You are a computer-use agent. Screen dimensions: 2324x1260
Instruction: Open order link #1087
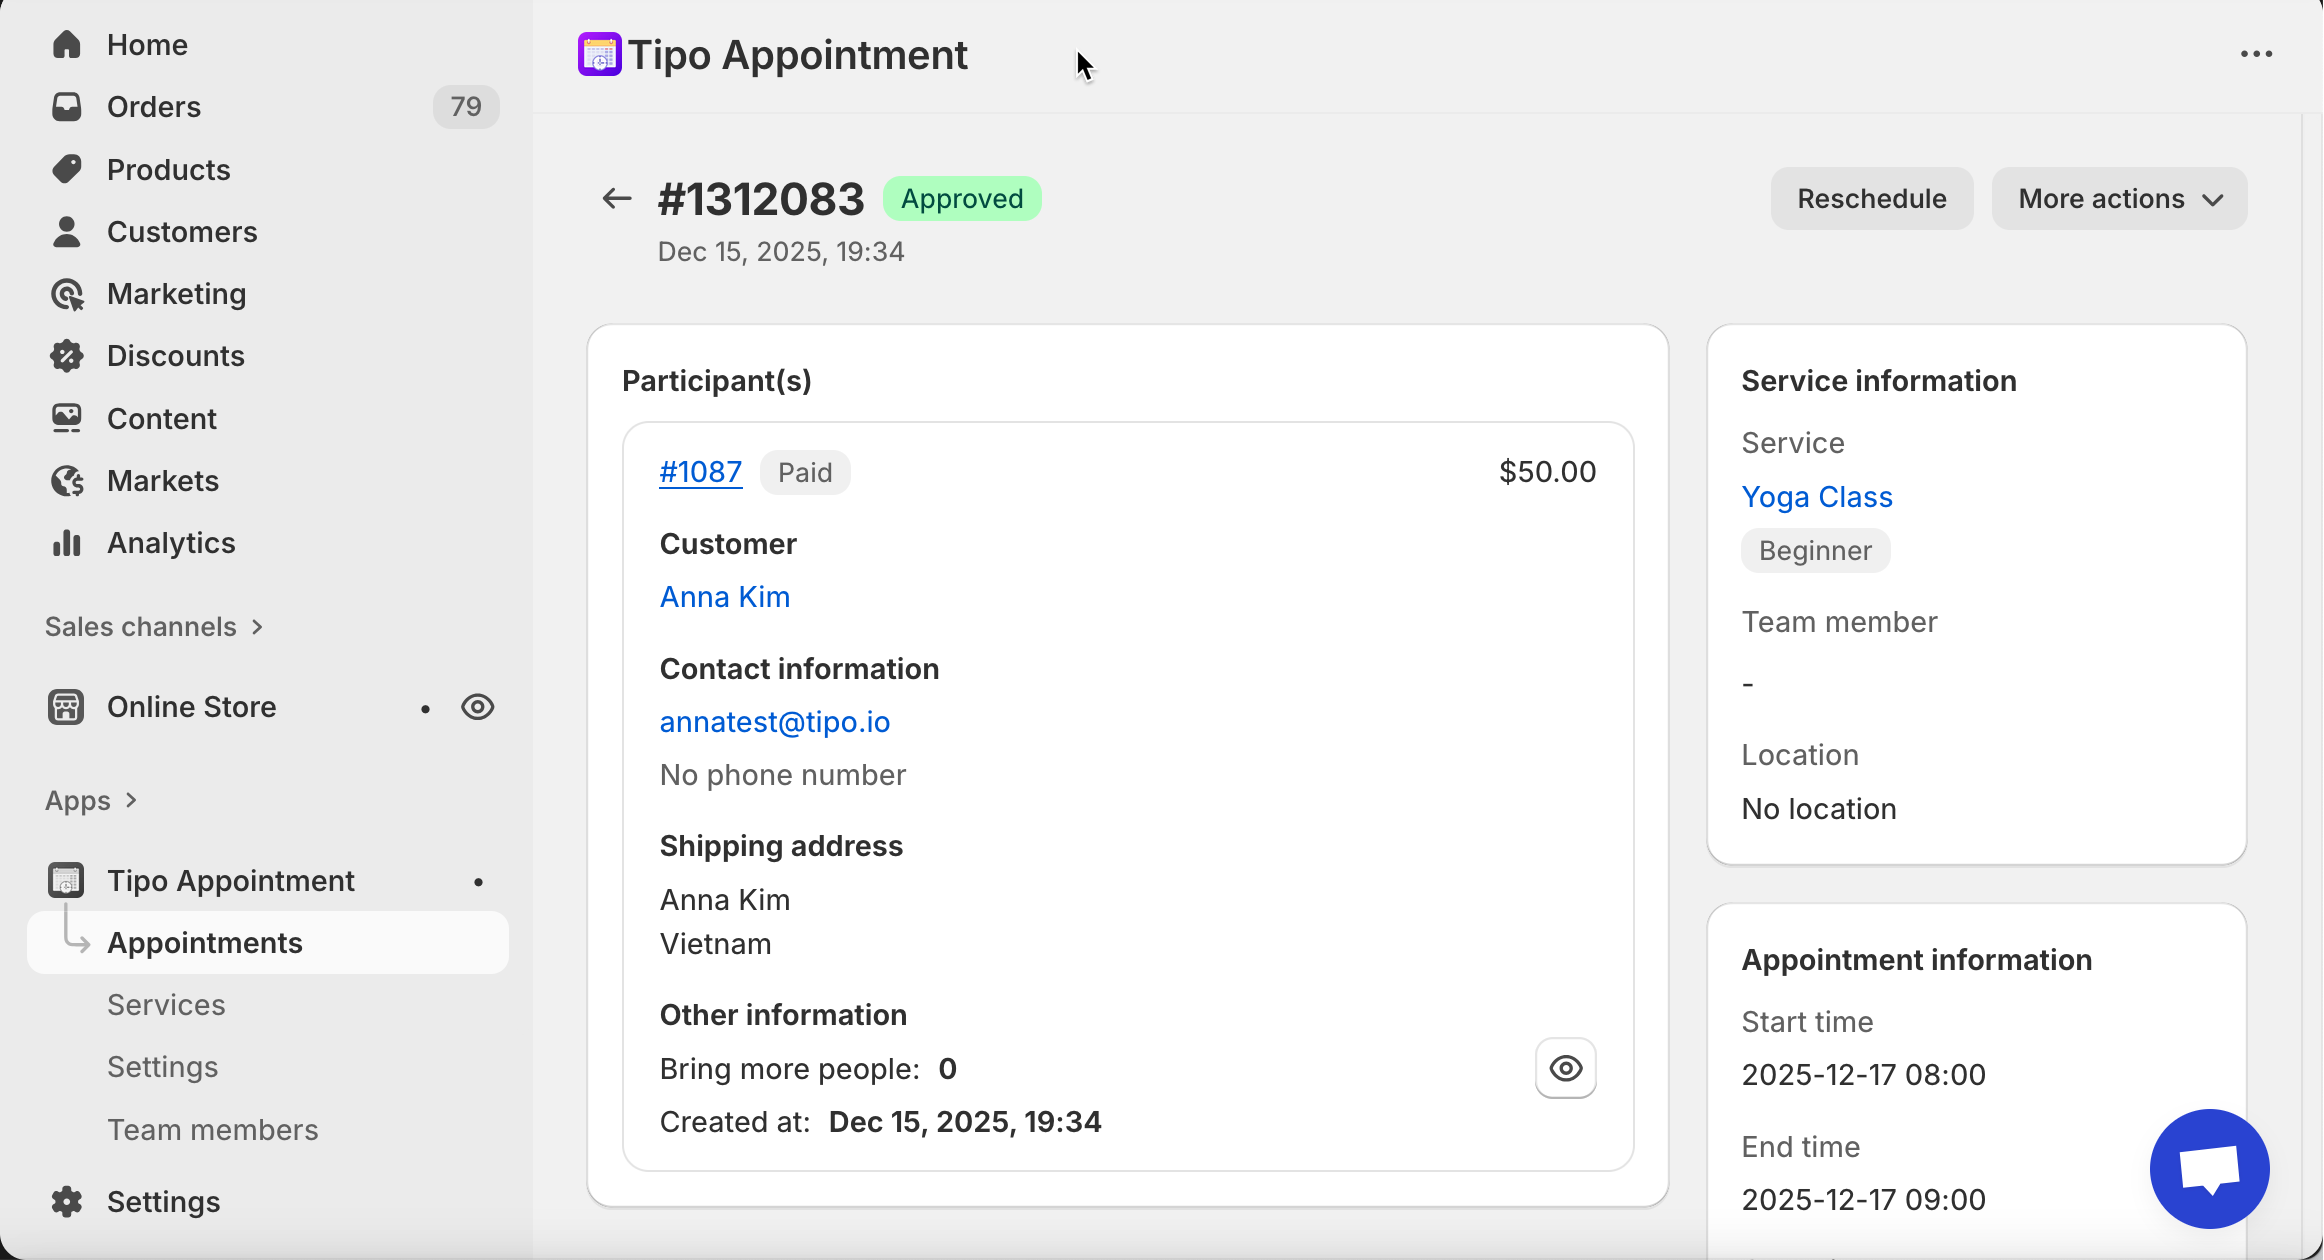(700, 472)
